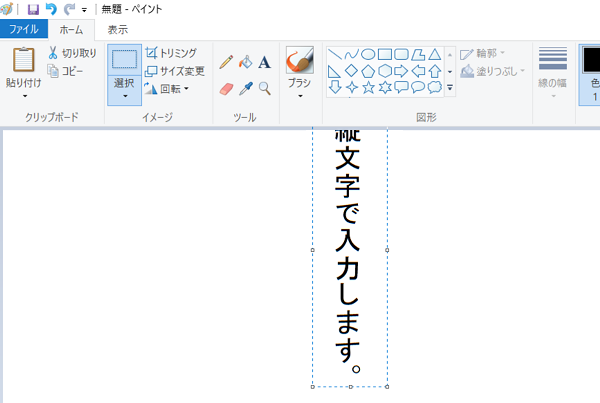Choose the Line shape
Viewport: 600px width, 403px height.
pos(335,54)
